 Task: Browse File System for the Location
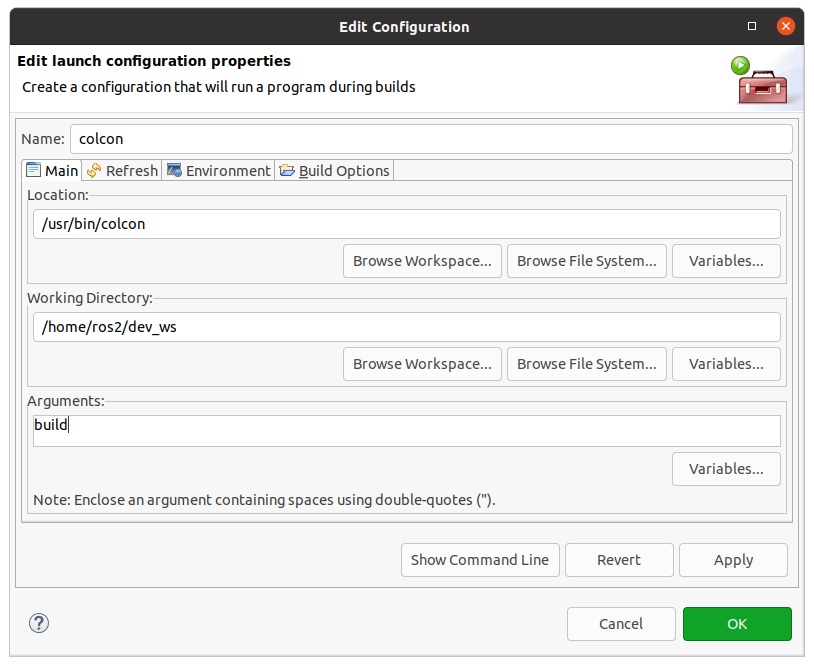coord(586,261)
